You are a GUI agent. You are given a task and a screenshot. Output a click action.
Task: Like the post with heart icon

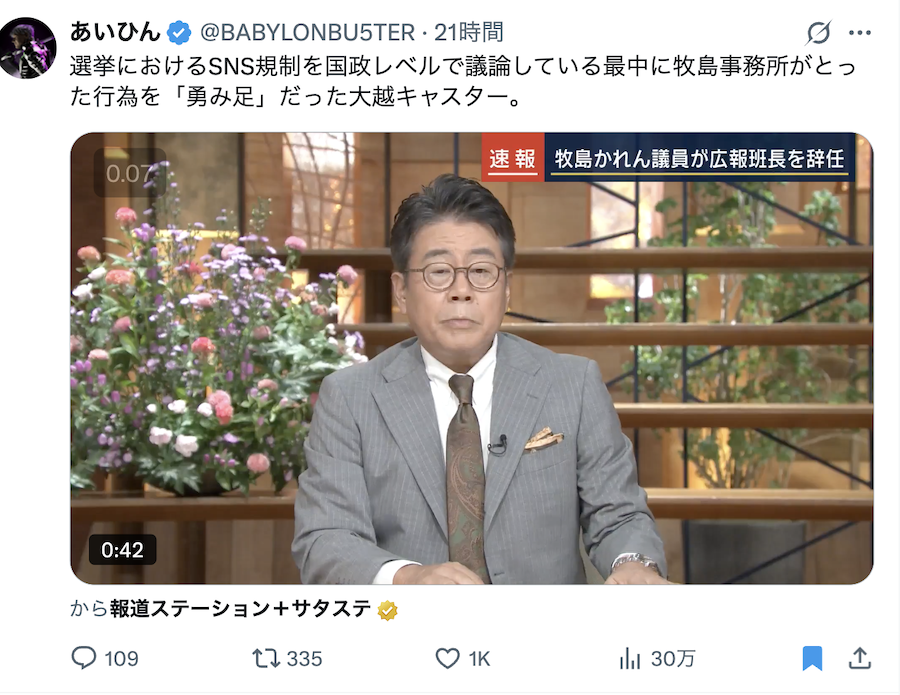click(x=448, y=658)
